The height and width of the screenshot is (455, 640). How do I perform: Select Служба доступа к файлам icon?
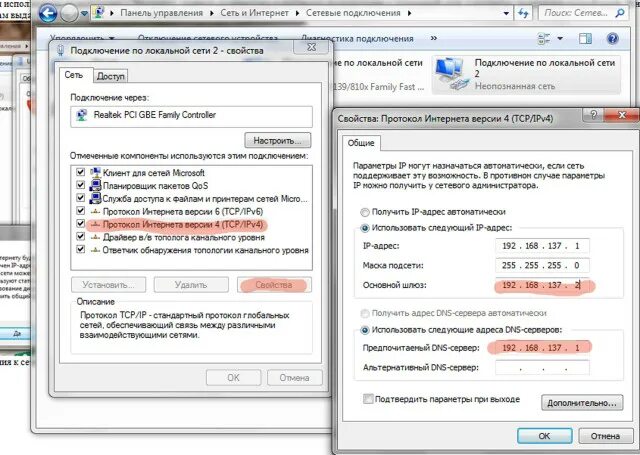pyautogui.click(x=95, y=198)
